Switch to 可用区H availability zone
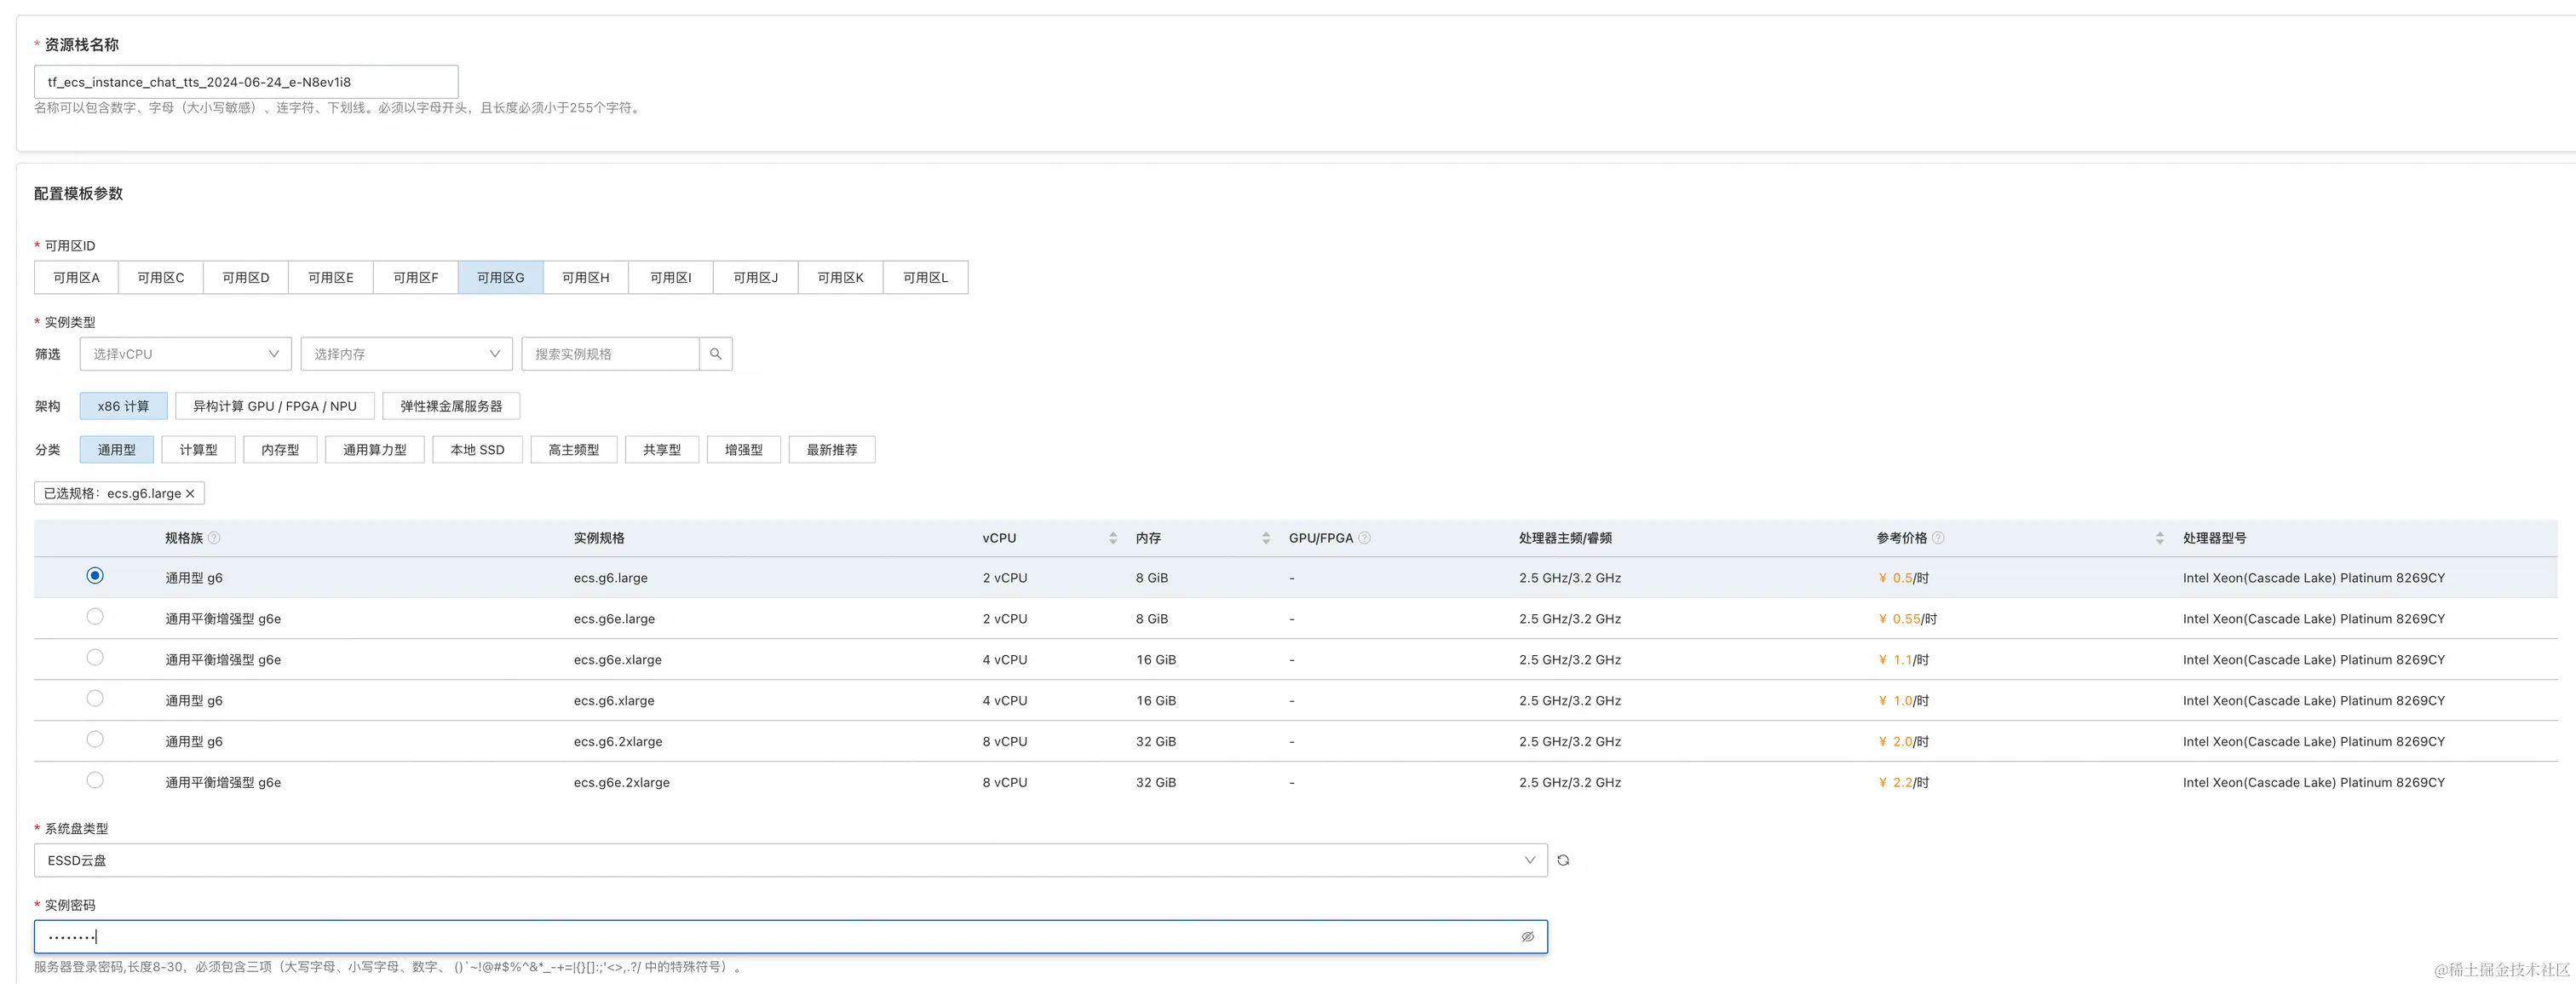 point(585,278)
